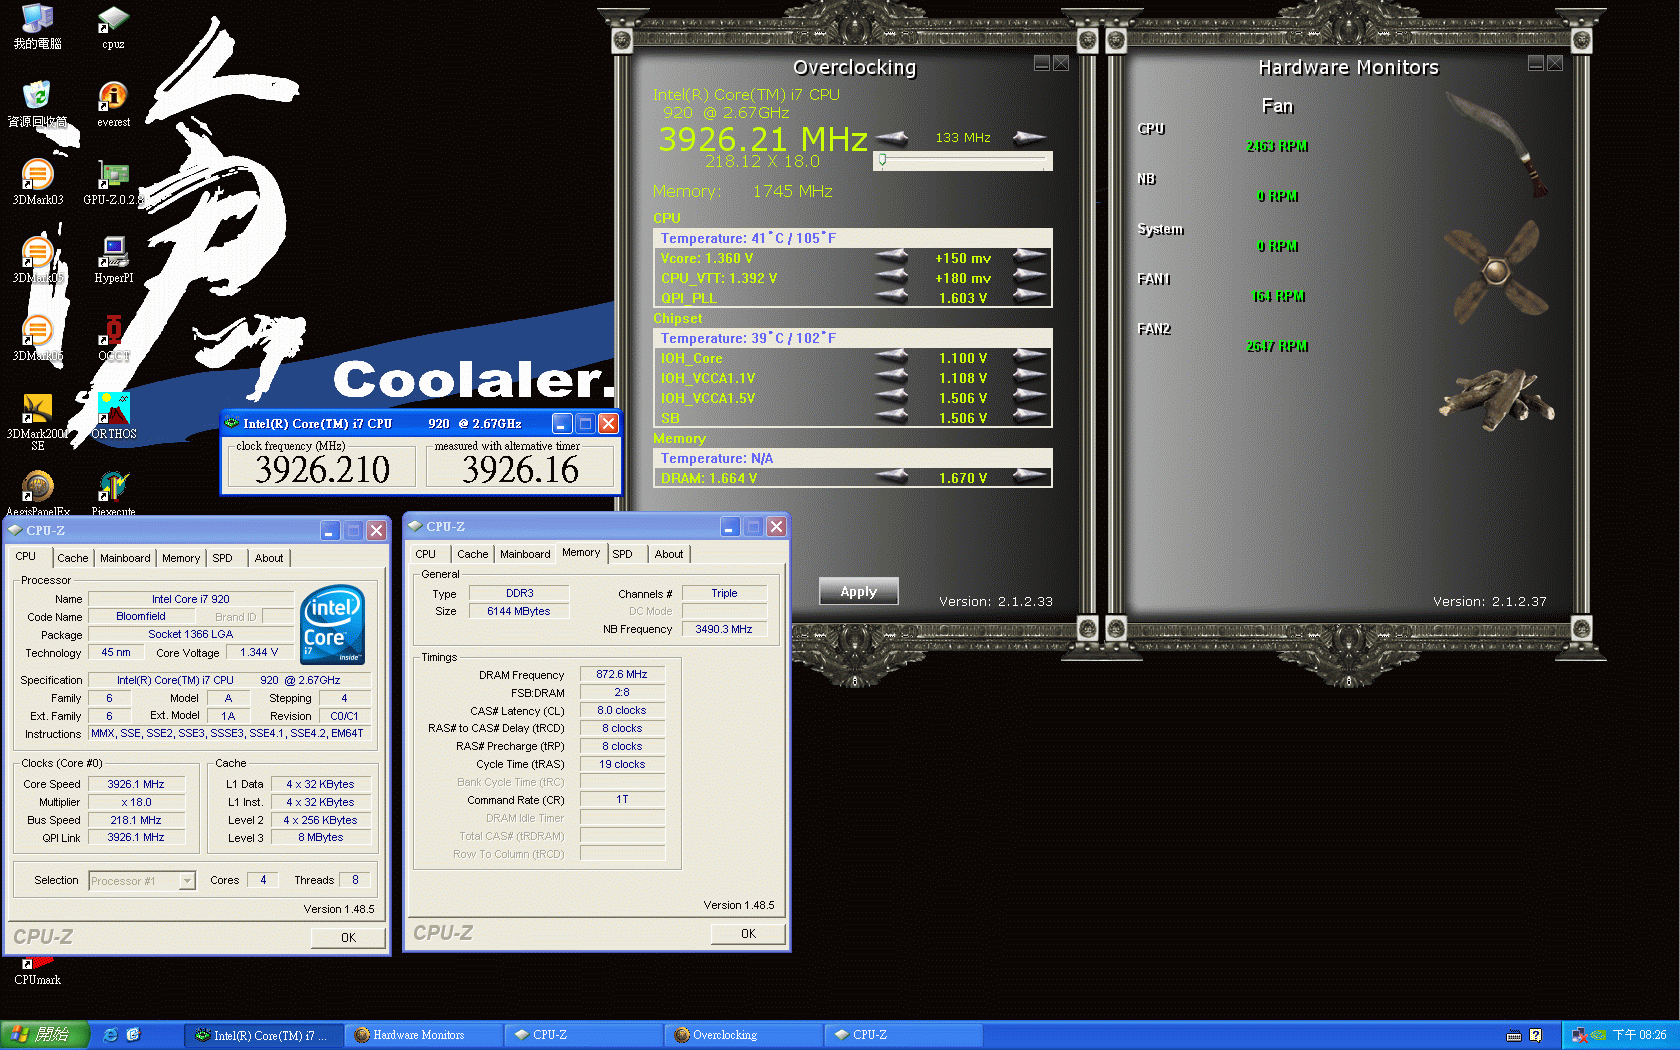The height and width of the screenshot is (1050, 1680).
Task: Launch the 3DMark03 desktop shortcut
Action: [38, 182]
